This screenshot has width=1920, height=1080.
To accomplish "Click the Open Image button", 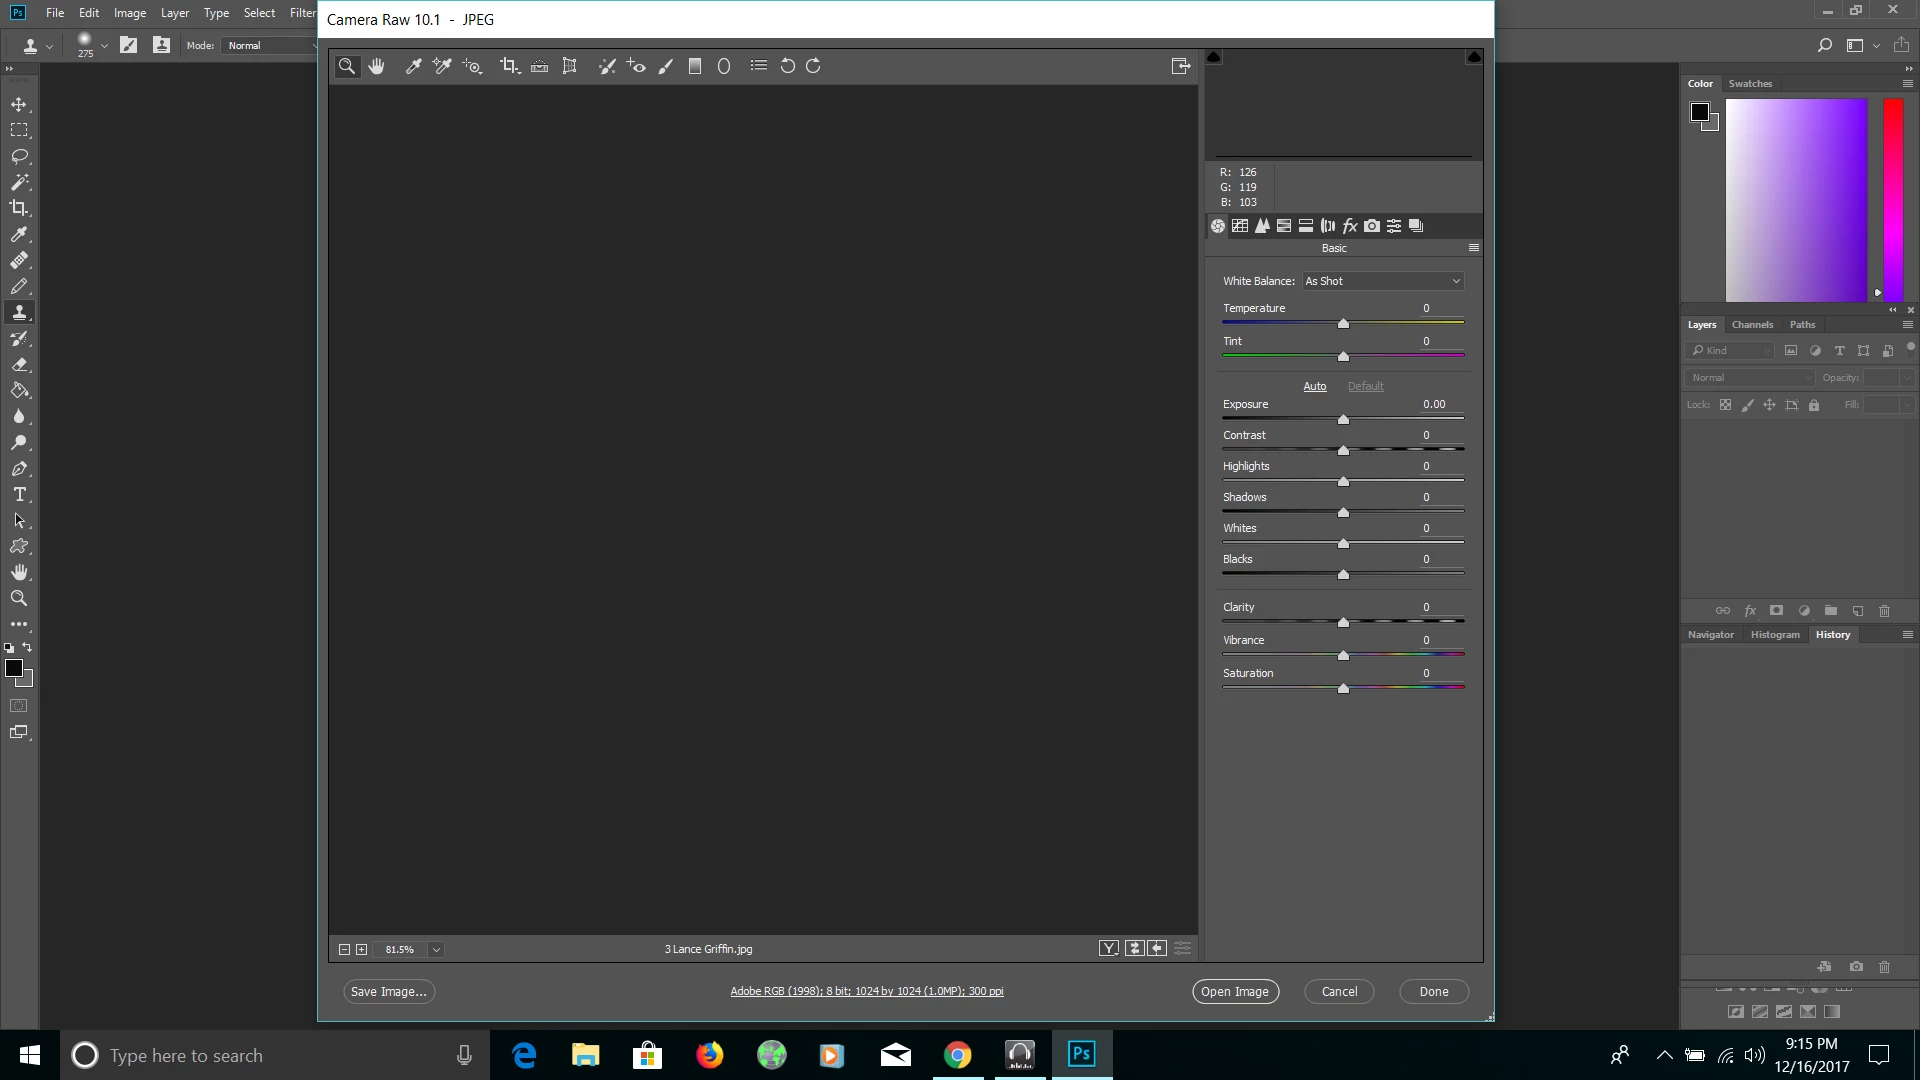I will click(x=1235, y=992).
